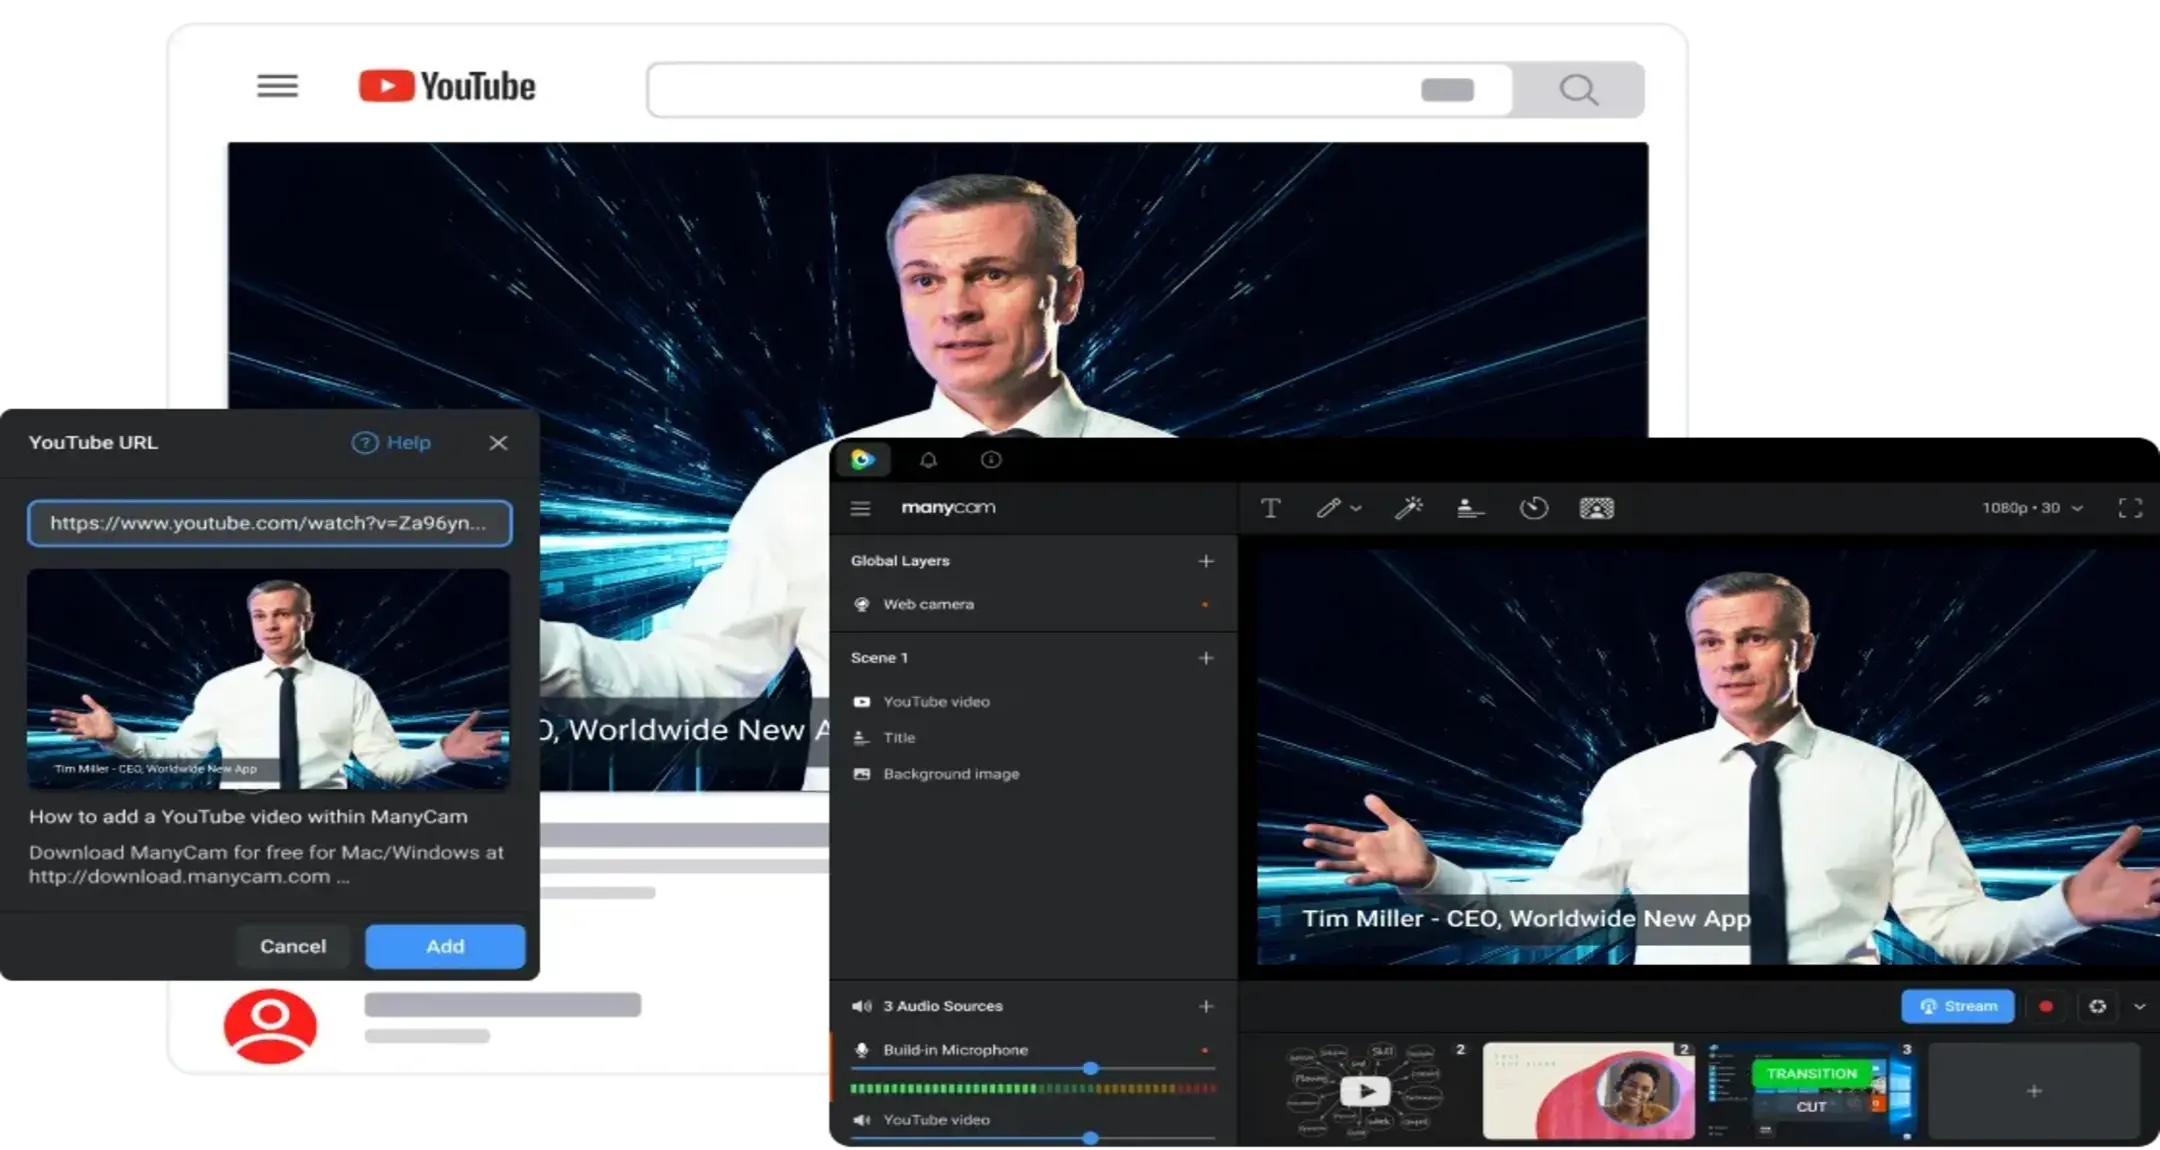Image resolution: width=2160 pixels, height=1150 pixels.
Task: Add a layer to Scene 1
Action: (x=1206, y=658)
